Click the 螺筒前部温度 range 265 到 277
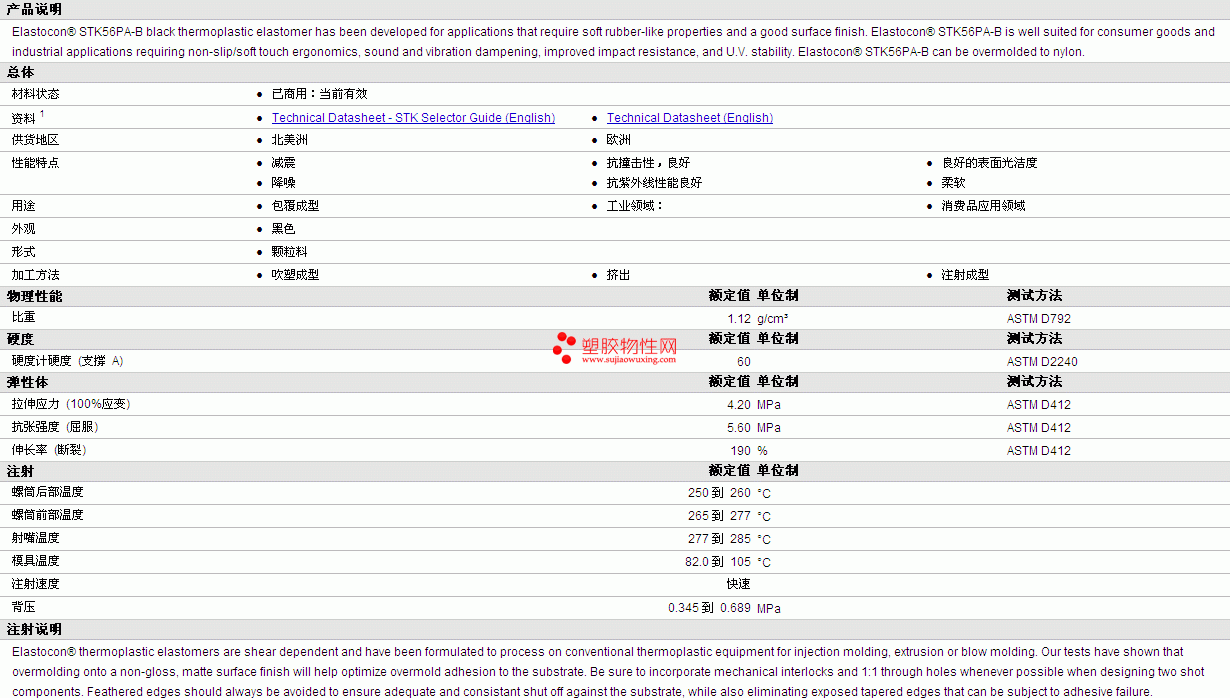The width and height of the screenshot is (1230, 698). click(719, 516)
